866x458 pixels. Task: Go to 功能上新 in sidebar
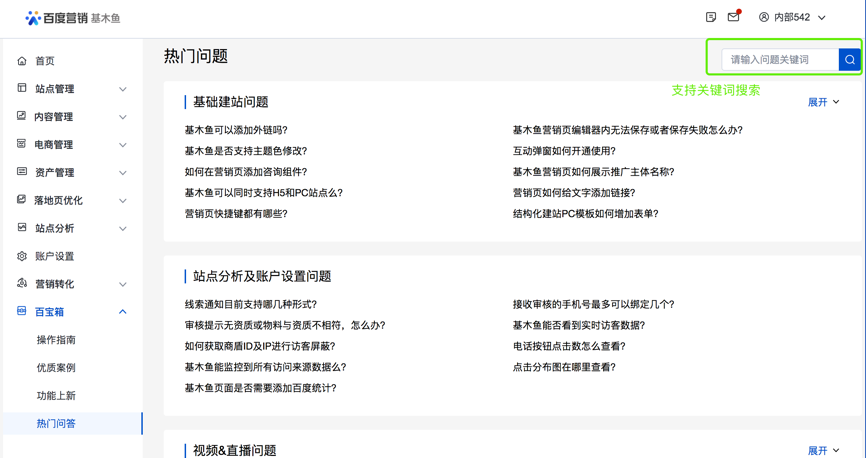56,396
